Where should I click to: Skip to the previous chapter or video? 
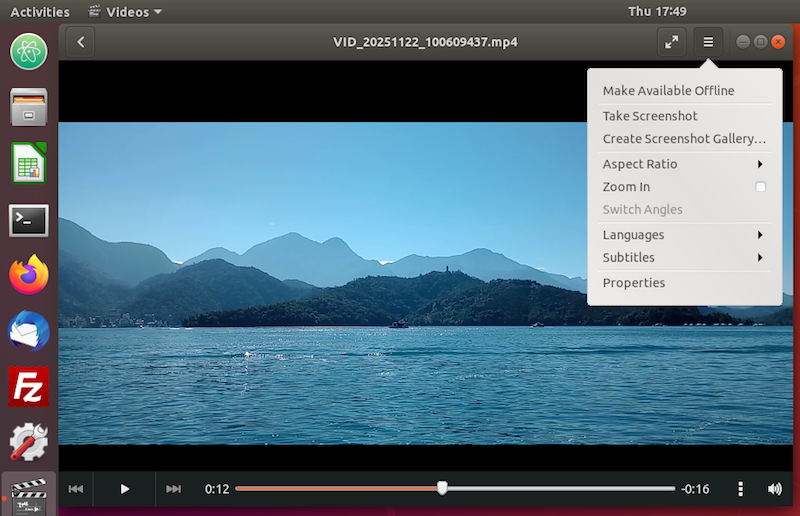pos(76,489)
